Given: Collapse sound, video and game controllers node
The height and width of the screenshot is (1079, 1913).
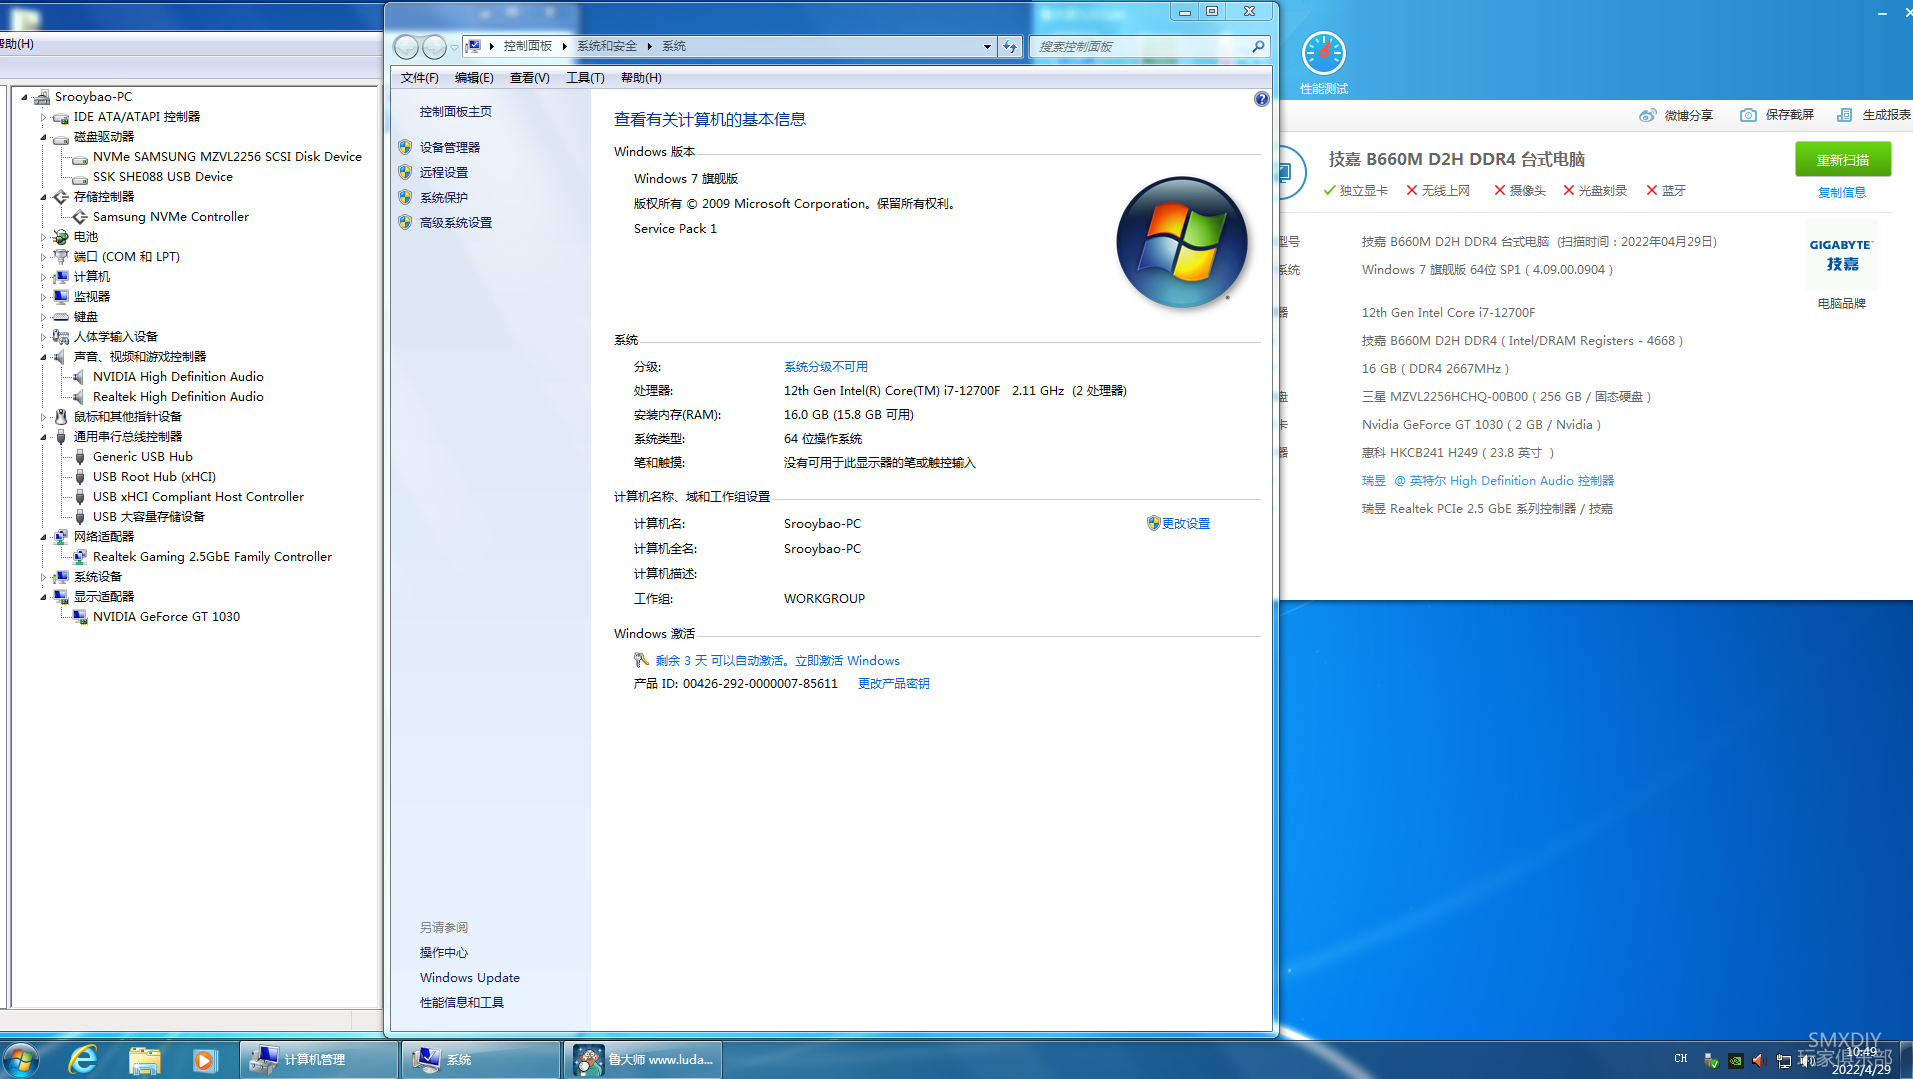Looking at the screenshot, I should click(x=43, y=357).
